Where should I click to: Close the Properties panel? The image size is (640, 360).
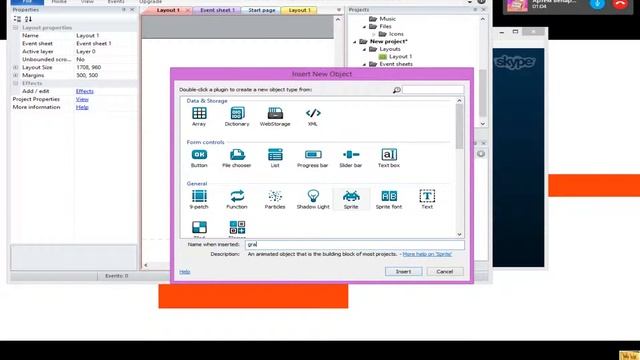132,10
